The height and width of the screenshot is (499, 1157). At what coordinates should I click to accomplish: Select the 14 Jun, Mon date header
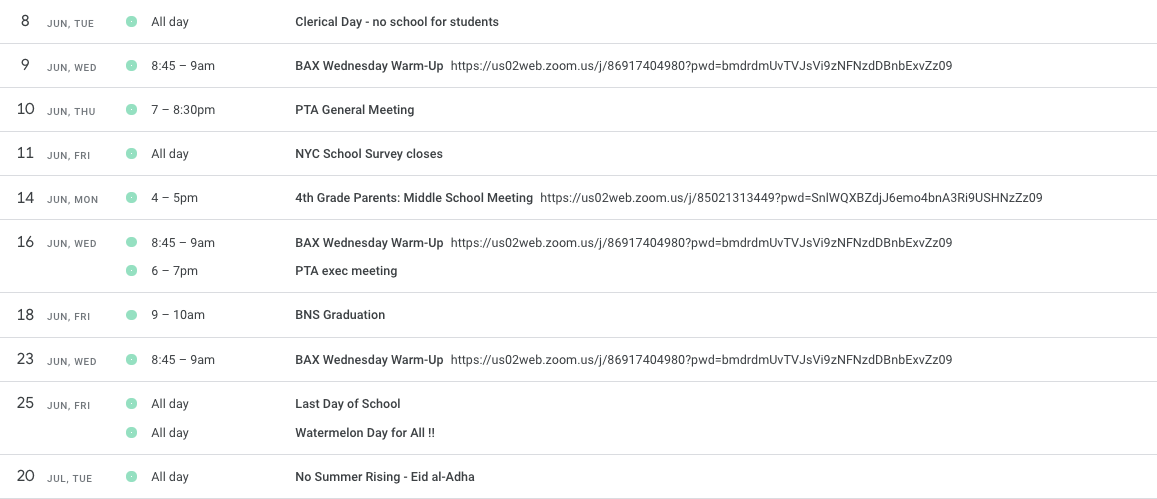pyautogui.click(x=58, y=198)
